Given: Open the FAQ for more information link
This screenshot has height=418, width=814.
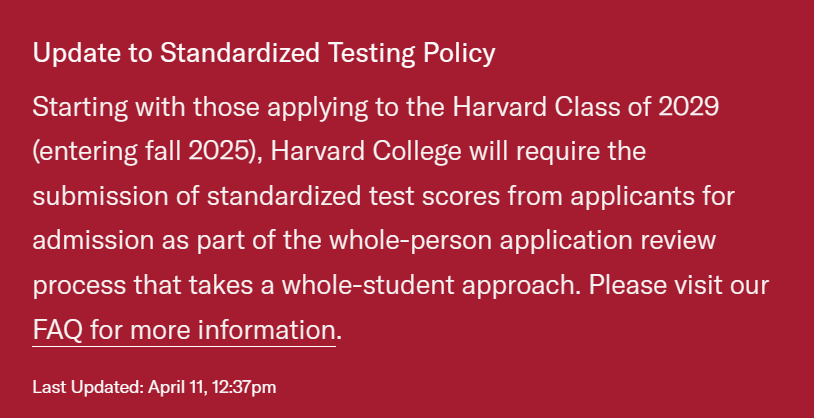Looking at the screenshot, I should tap(184, 330).
